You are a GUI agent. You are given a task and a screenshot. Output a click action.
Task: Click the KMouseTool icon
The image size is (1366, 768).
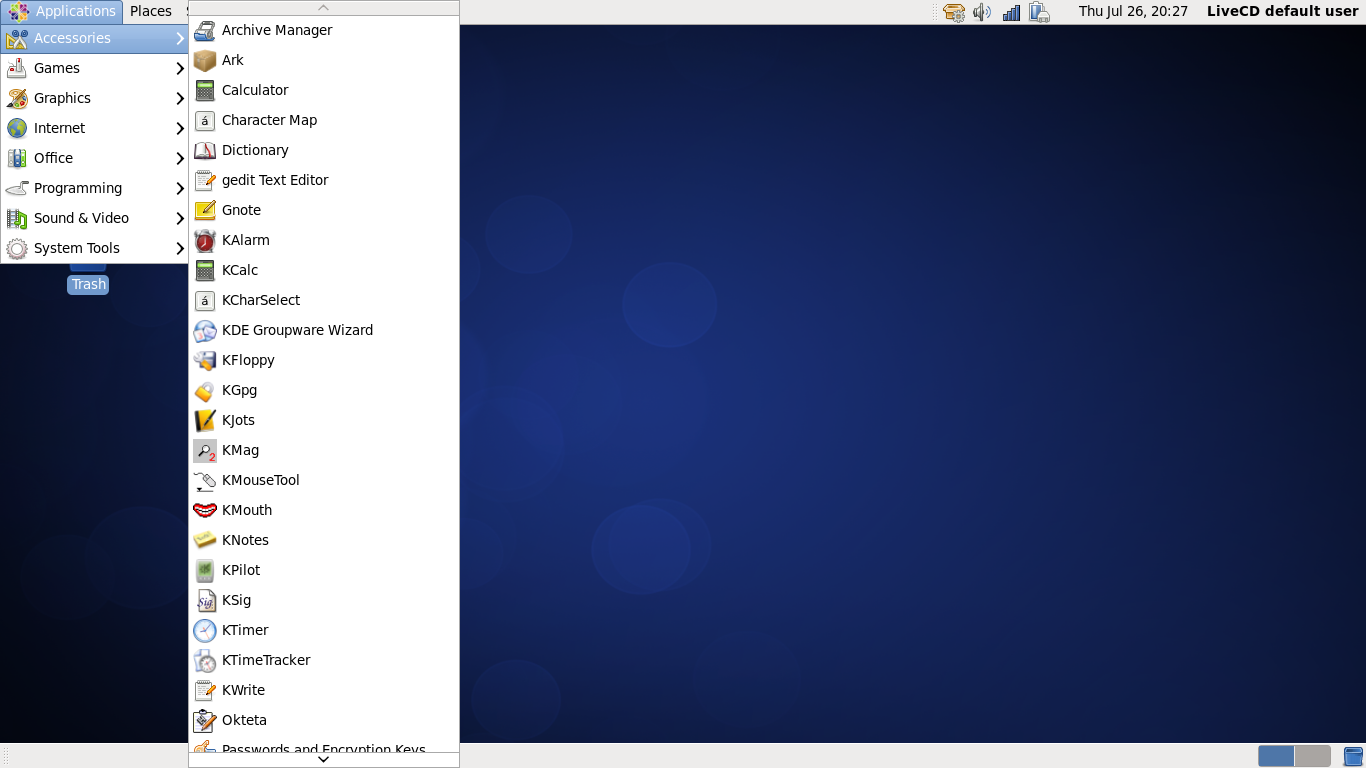pos(205,480)
